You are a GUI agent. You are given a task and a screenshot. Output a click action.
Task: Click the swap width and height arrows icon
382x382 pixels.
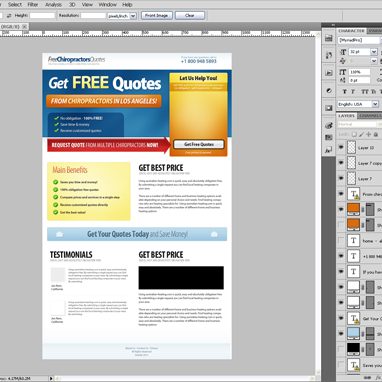[x=9, y=16]
